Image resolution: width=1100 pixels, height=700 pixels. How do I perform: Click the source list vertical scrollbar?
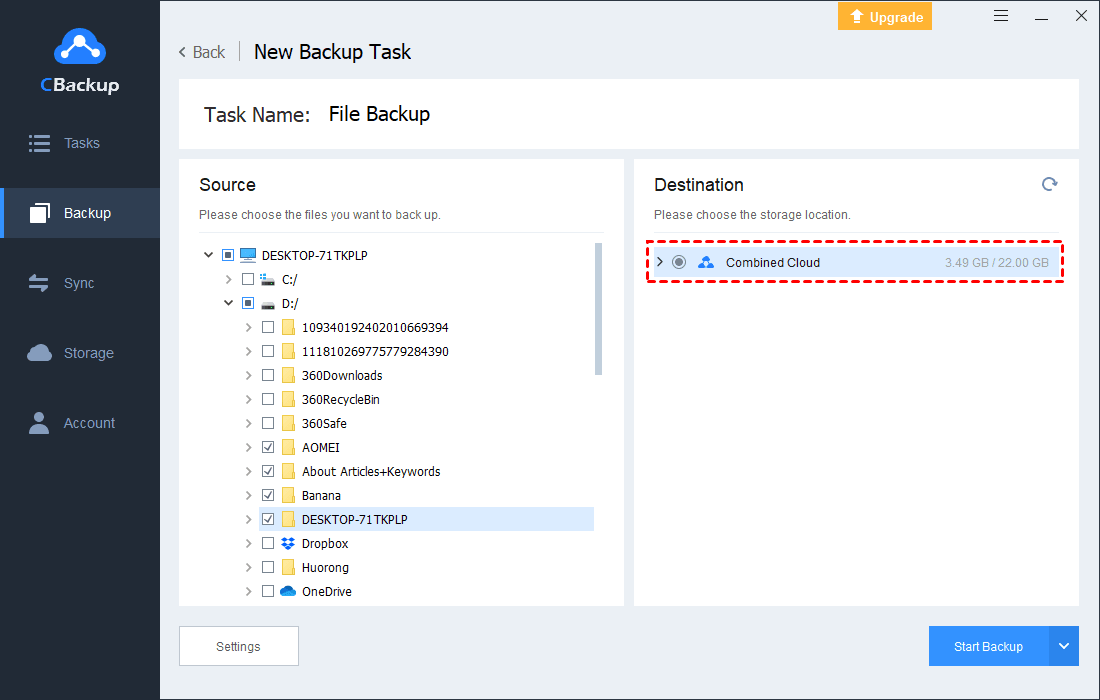[598, 308]
